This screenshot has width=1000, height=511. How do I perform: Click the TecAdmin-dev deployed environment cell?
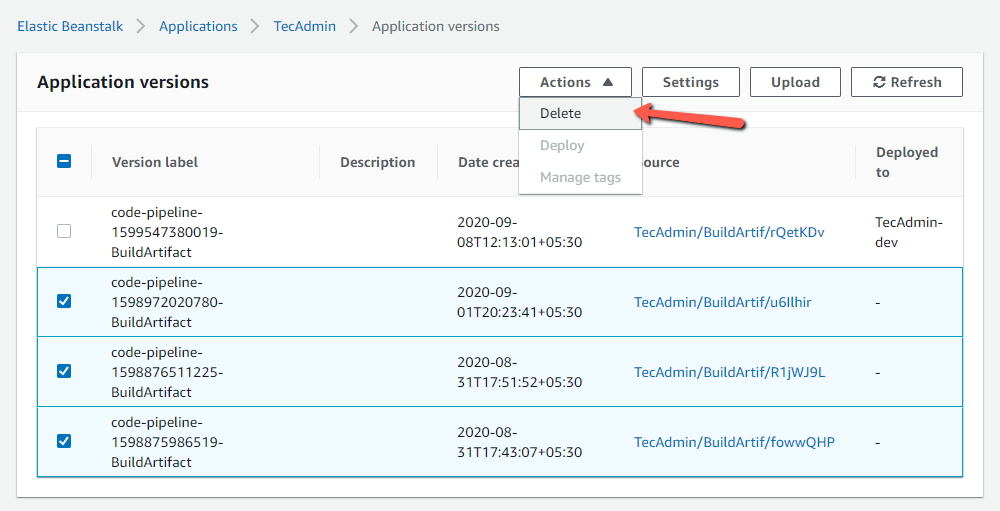click(909, 232)
